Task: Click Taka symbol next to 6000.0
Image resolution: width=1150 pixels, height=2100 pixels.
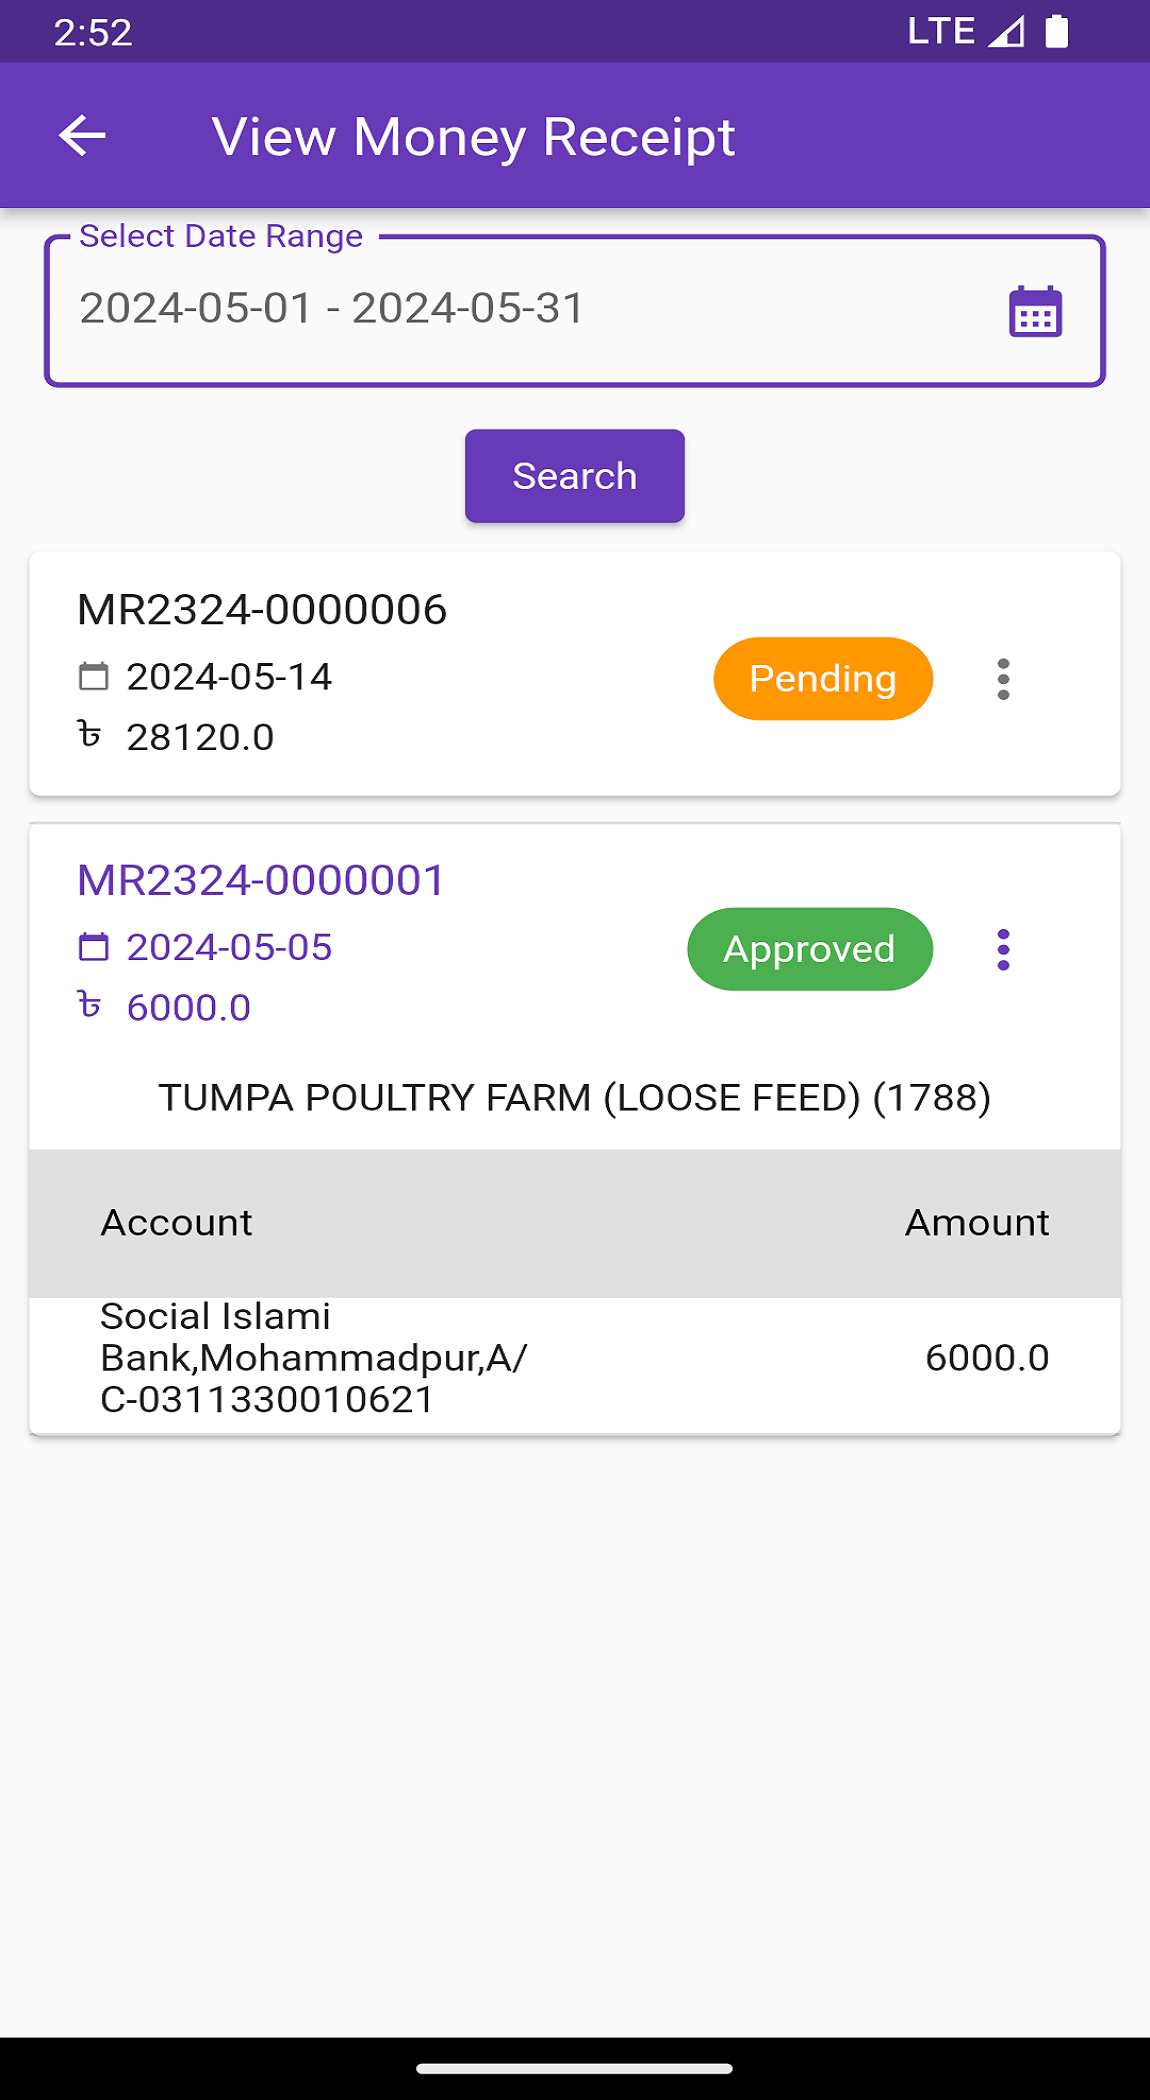Action: tap(90, 1005)
